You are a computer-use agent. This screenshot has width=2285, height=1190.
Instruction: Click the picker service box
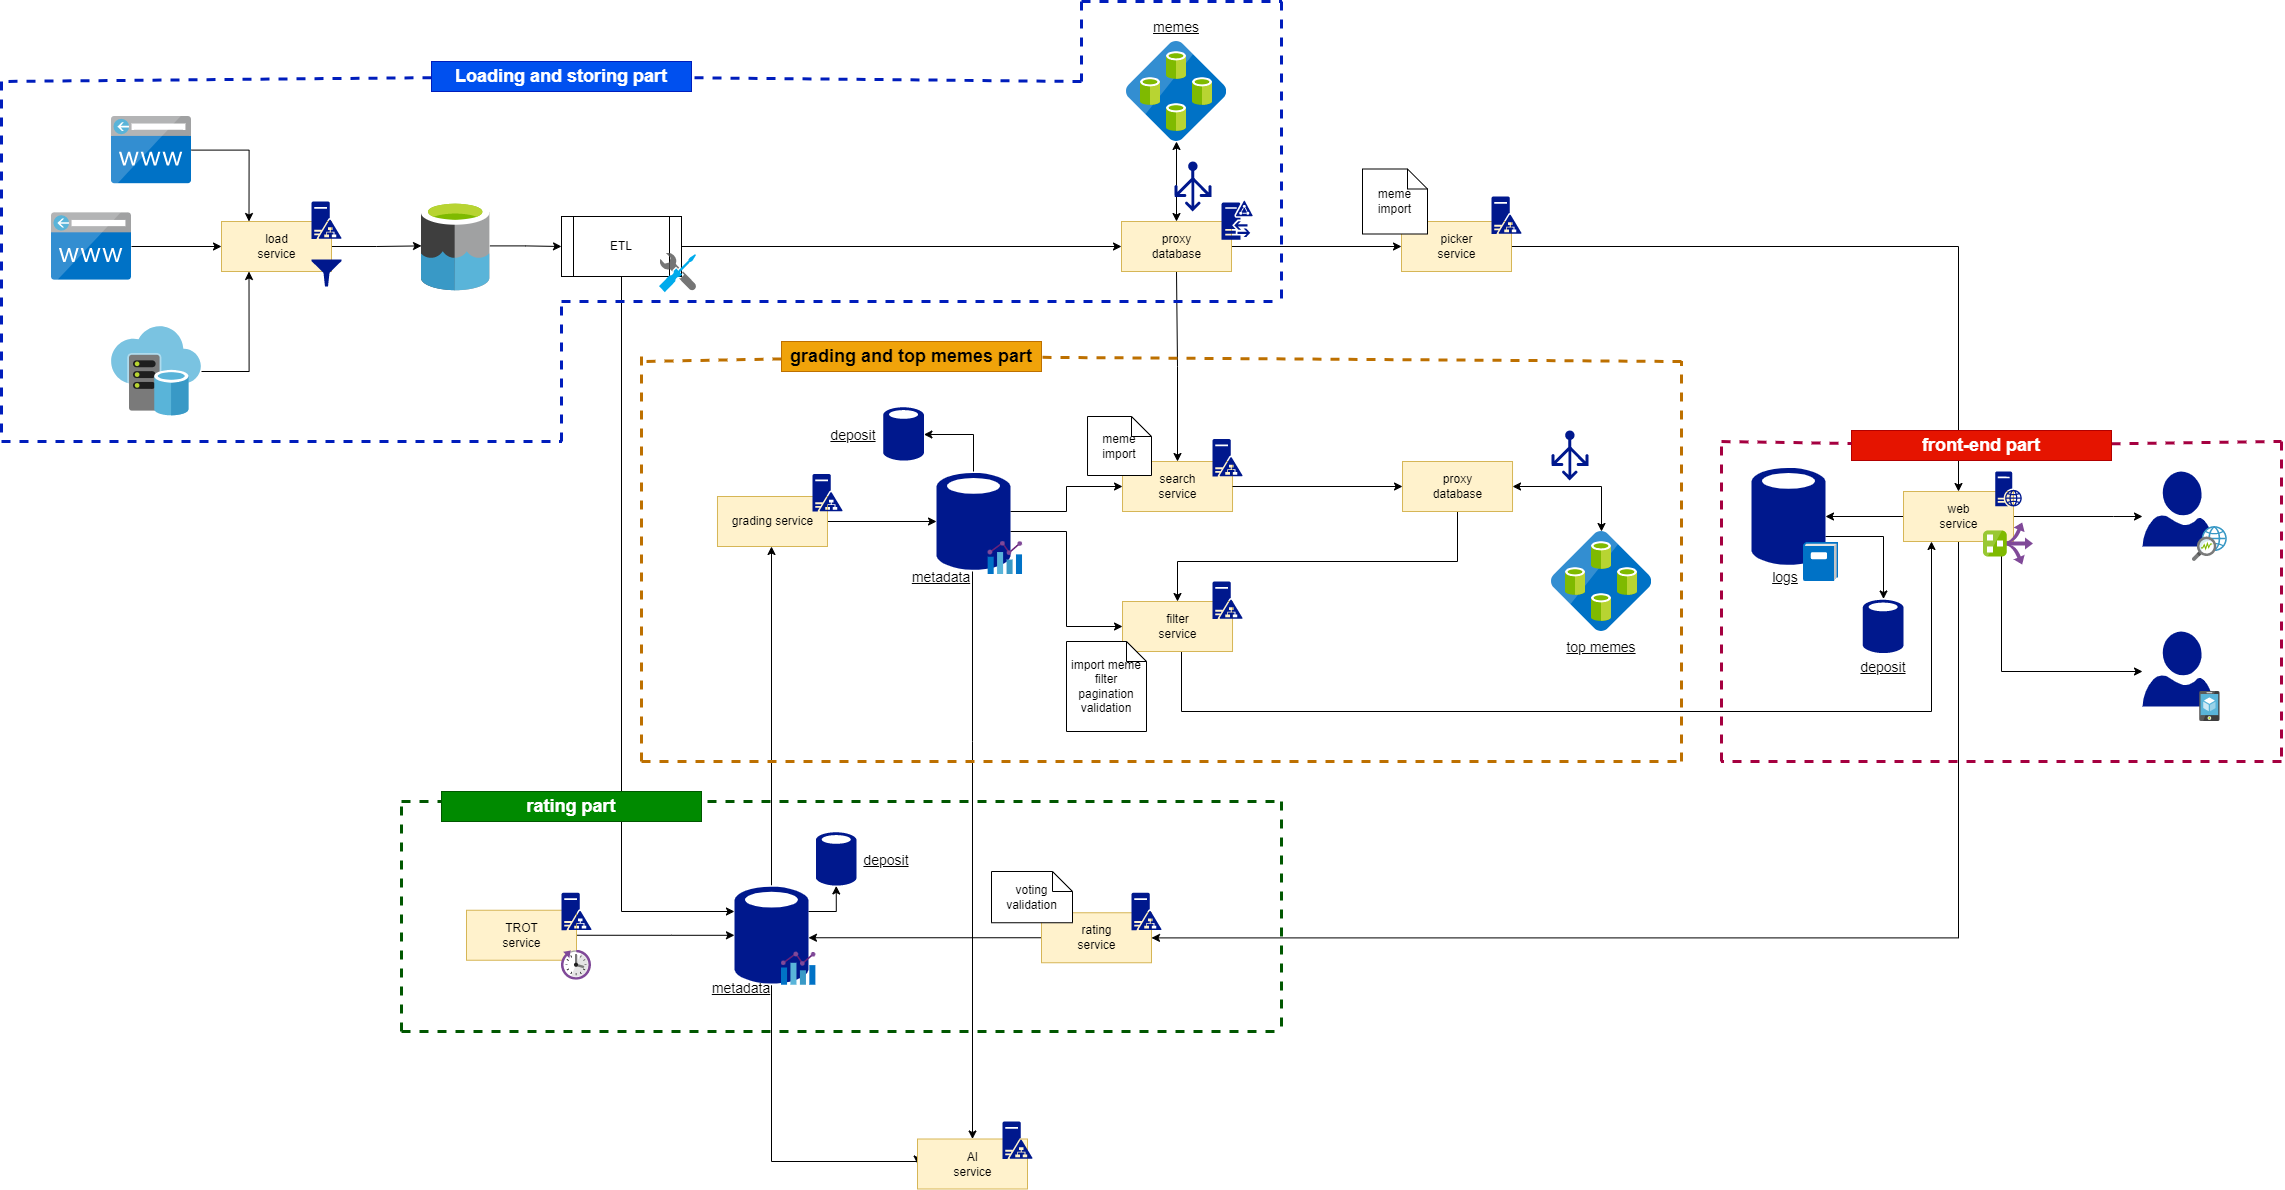[x=1455, y=247]
